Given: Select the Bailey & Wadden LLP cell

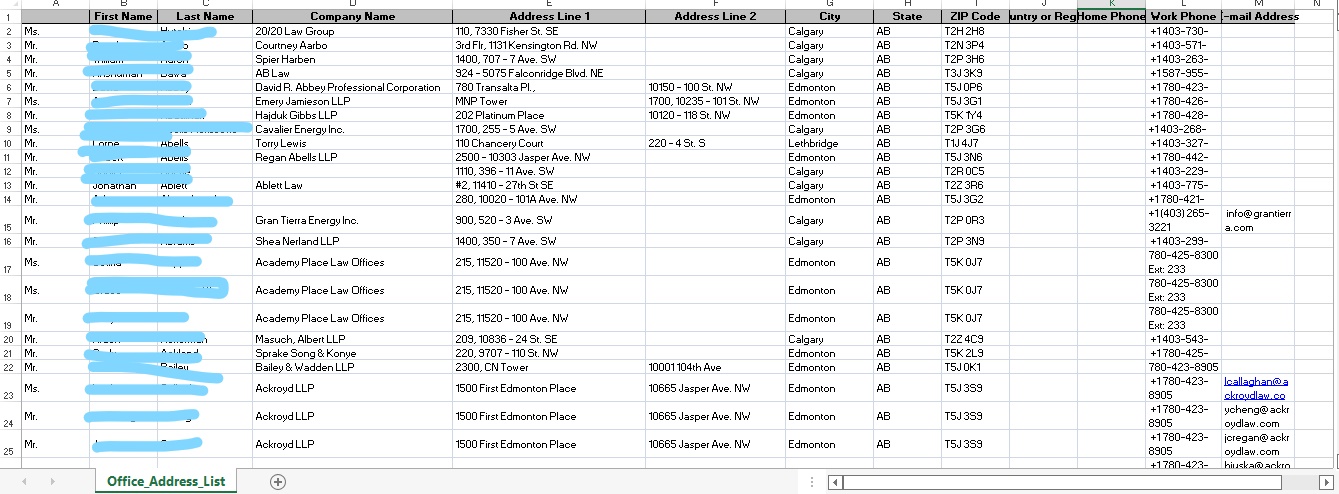Looking at the screenshot, I should pos(352,367).
